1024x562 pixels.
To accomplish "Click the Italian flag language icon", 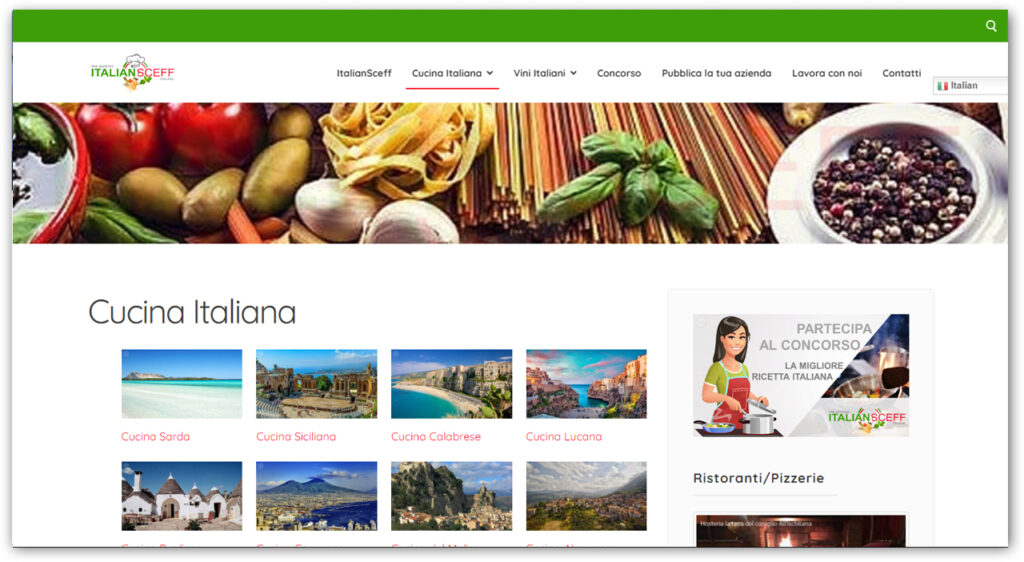I will (x=942, y=86).
